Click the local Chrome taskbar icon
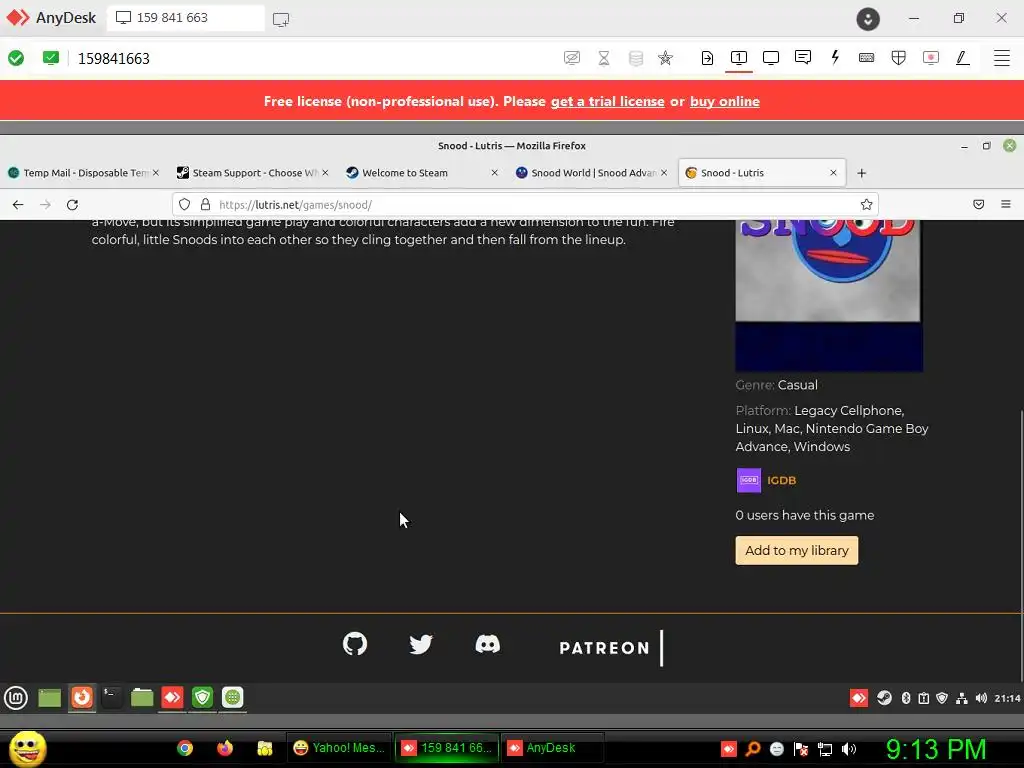 (185, 748)
